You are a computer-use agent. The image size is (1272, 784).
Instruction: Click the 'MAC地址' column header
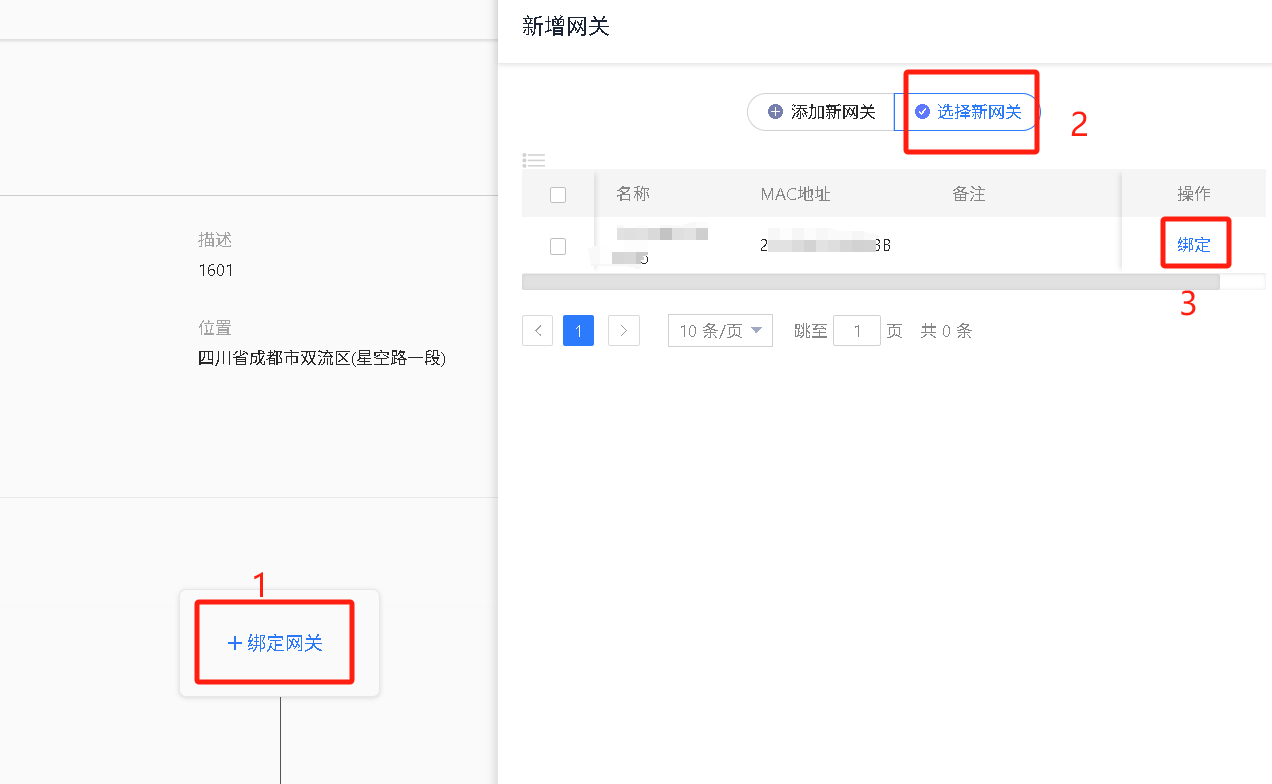[795, 194]
